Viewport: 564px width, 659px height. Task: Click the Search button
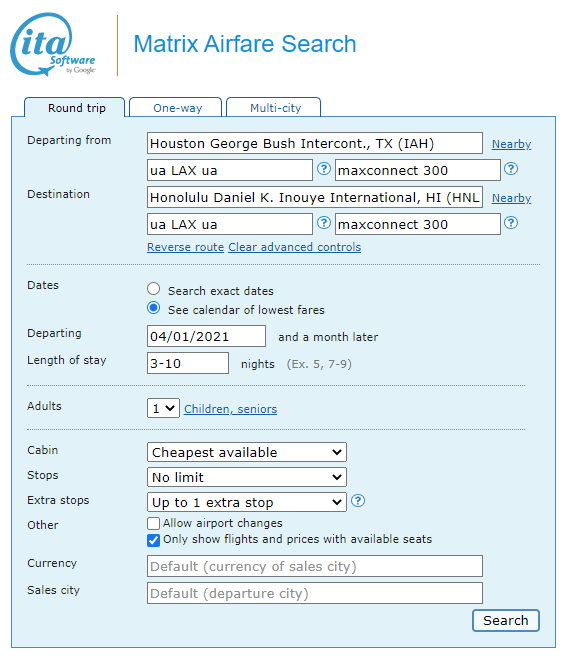pos(506,620)
